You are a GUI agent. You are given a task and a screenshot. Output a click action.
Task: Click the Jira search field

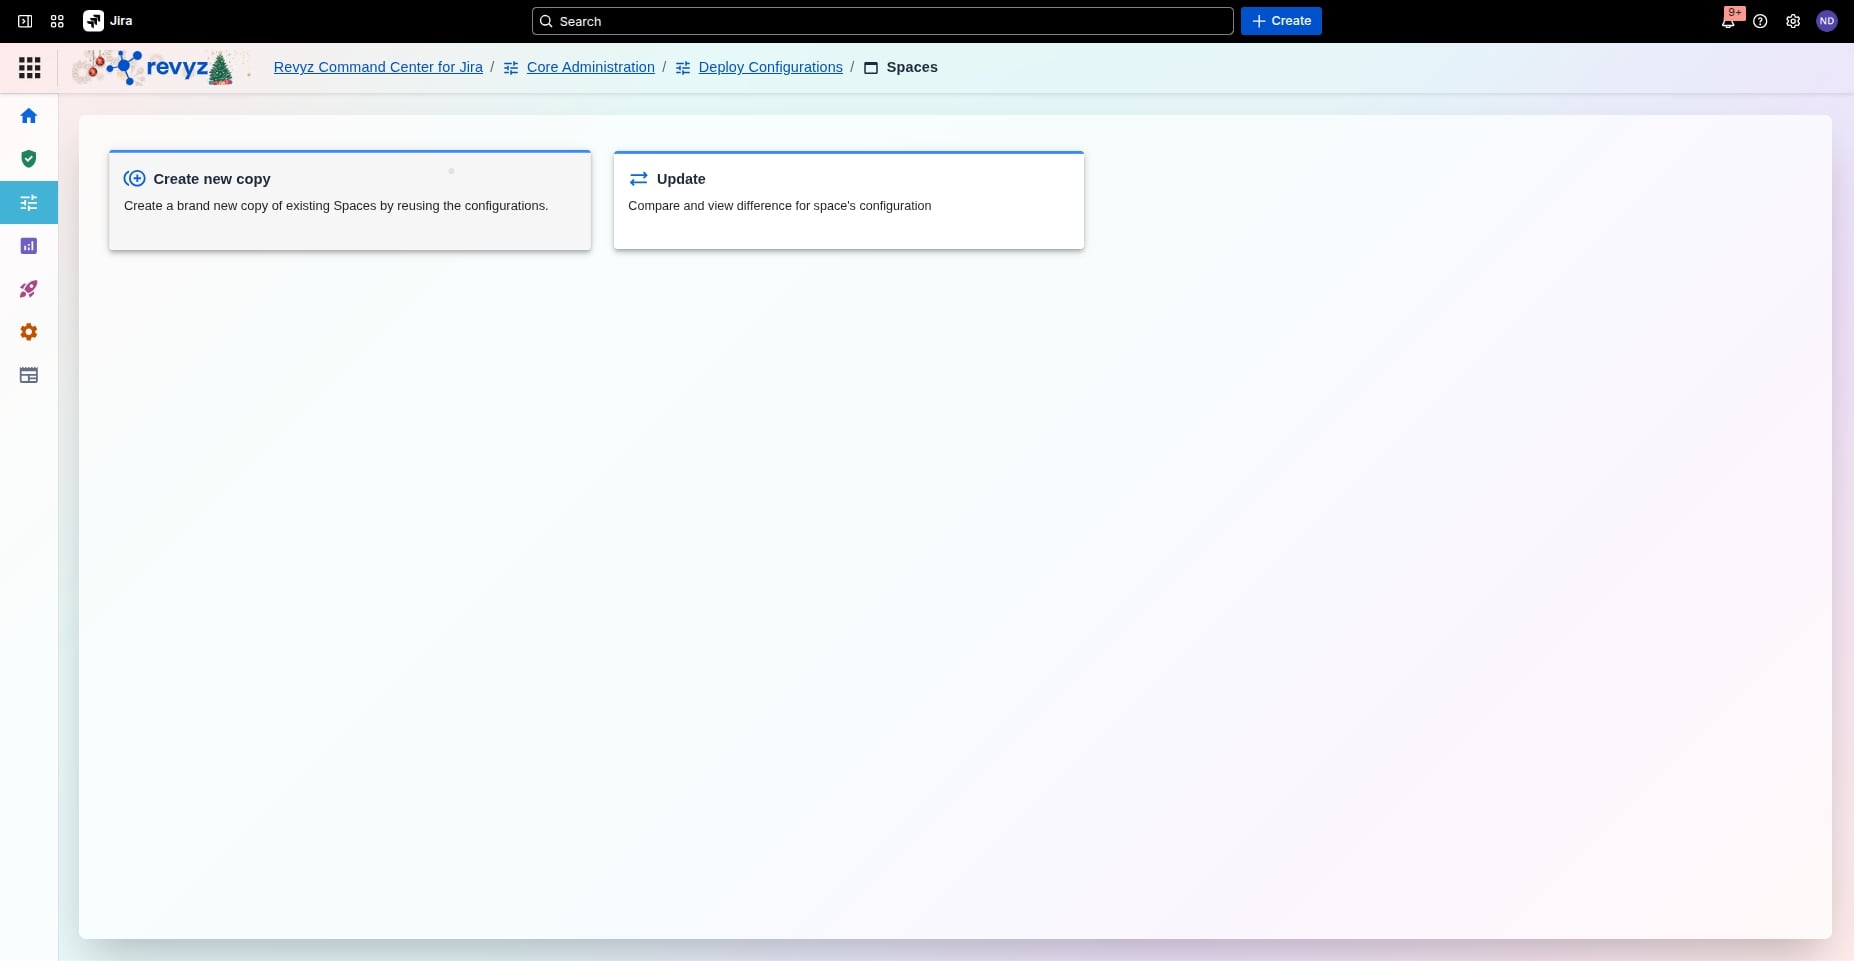point(882,21)
